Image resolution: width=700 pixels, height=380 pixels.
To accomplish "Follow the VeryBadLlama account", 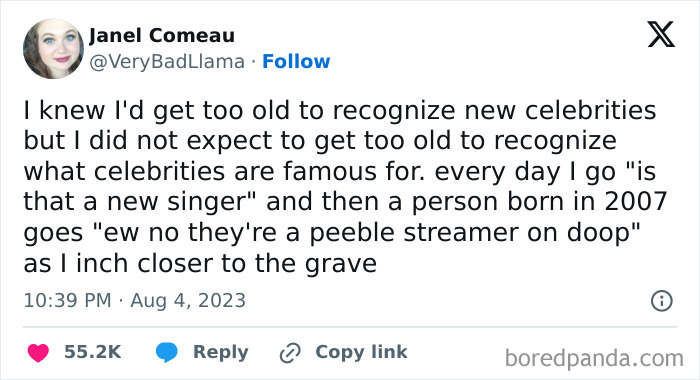I will pyautogui.click(x=296, y=61).
